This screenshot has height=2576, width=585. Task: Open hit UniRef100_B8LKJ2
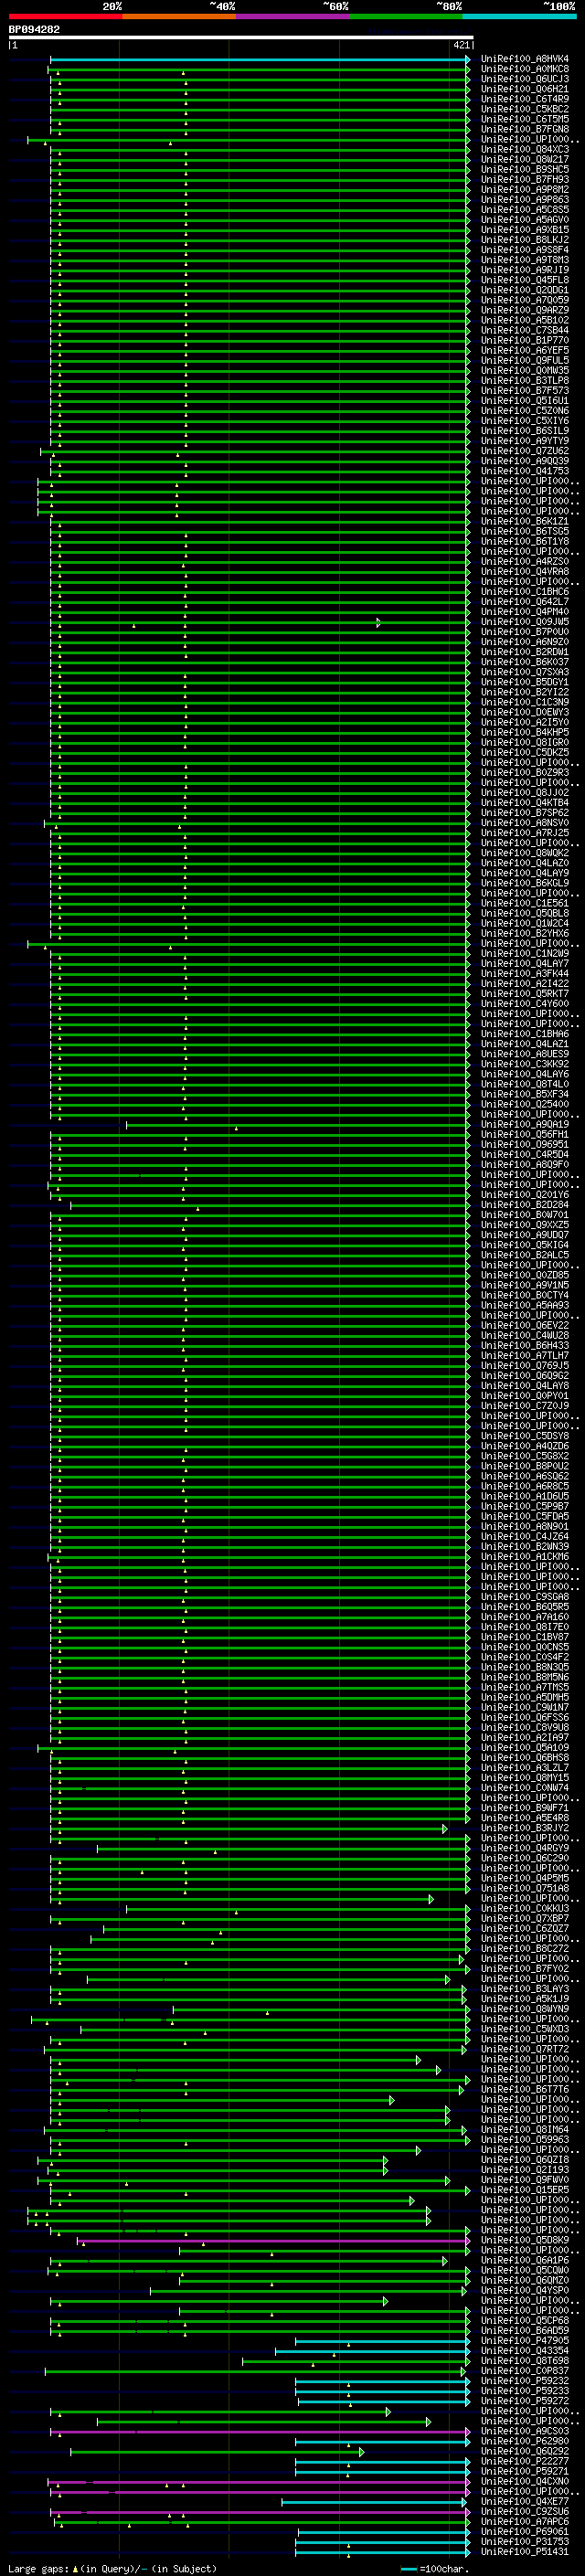525,239
